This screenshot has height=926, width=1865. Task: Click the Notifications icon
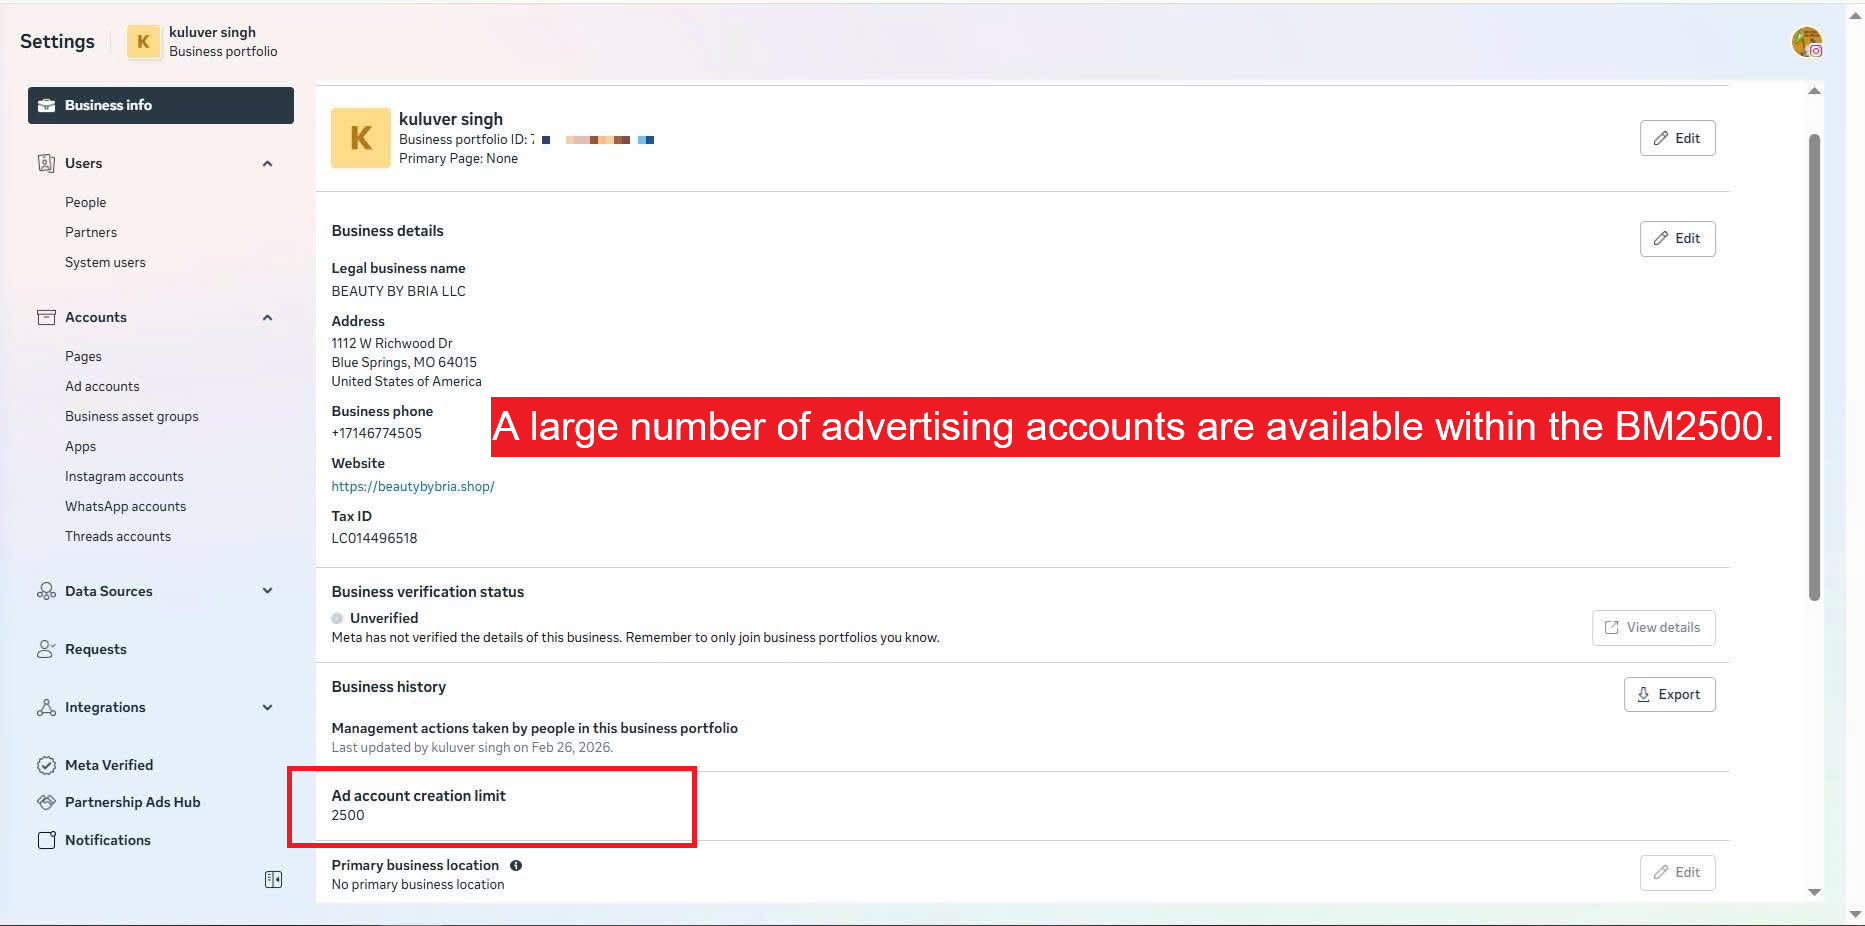tap(46, 840)
